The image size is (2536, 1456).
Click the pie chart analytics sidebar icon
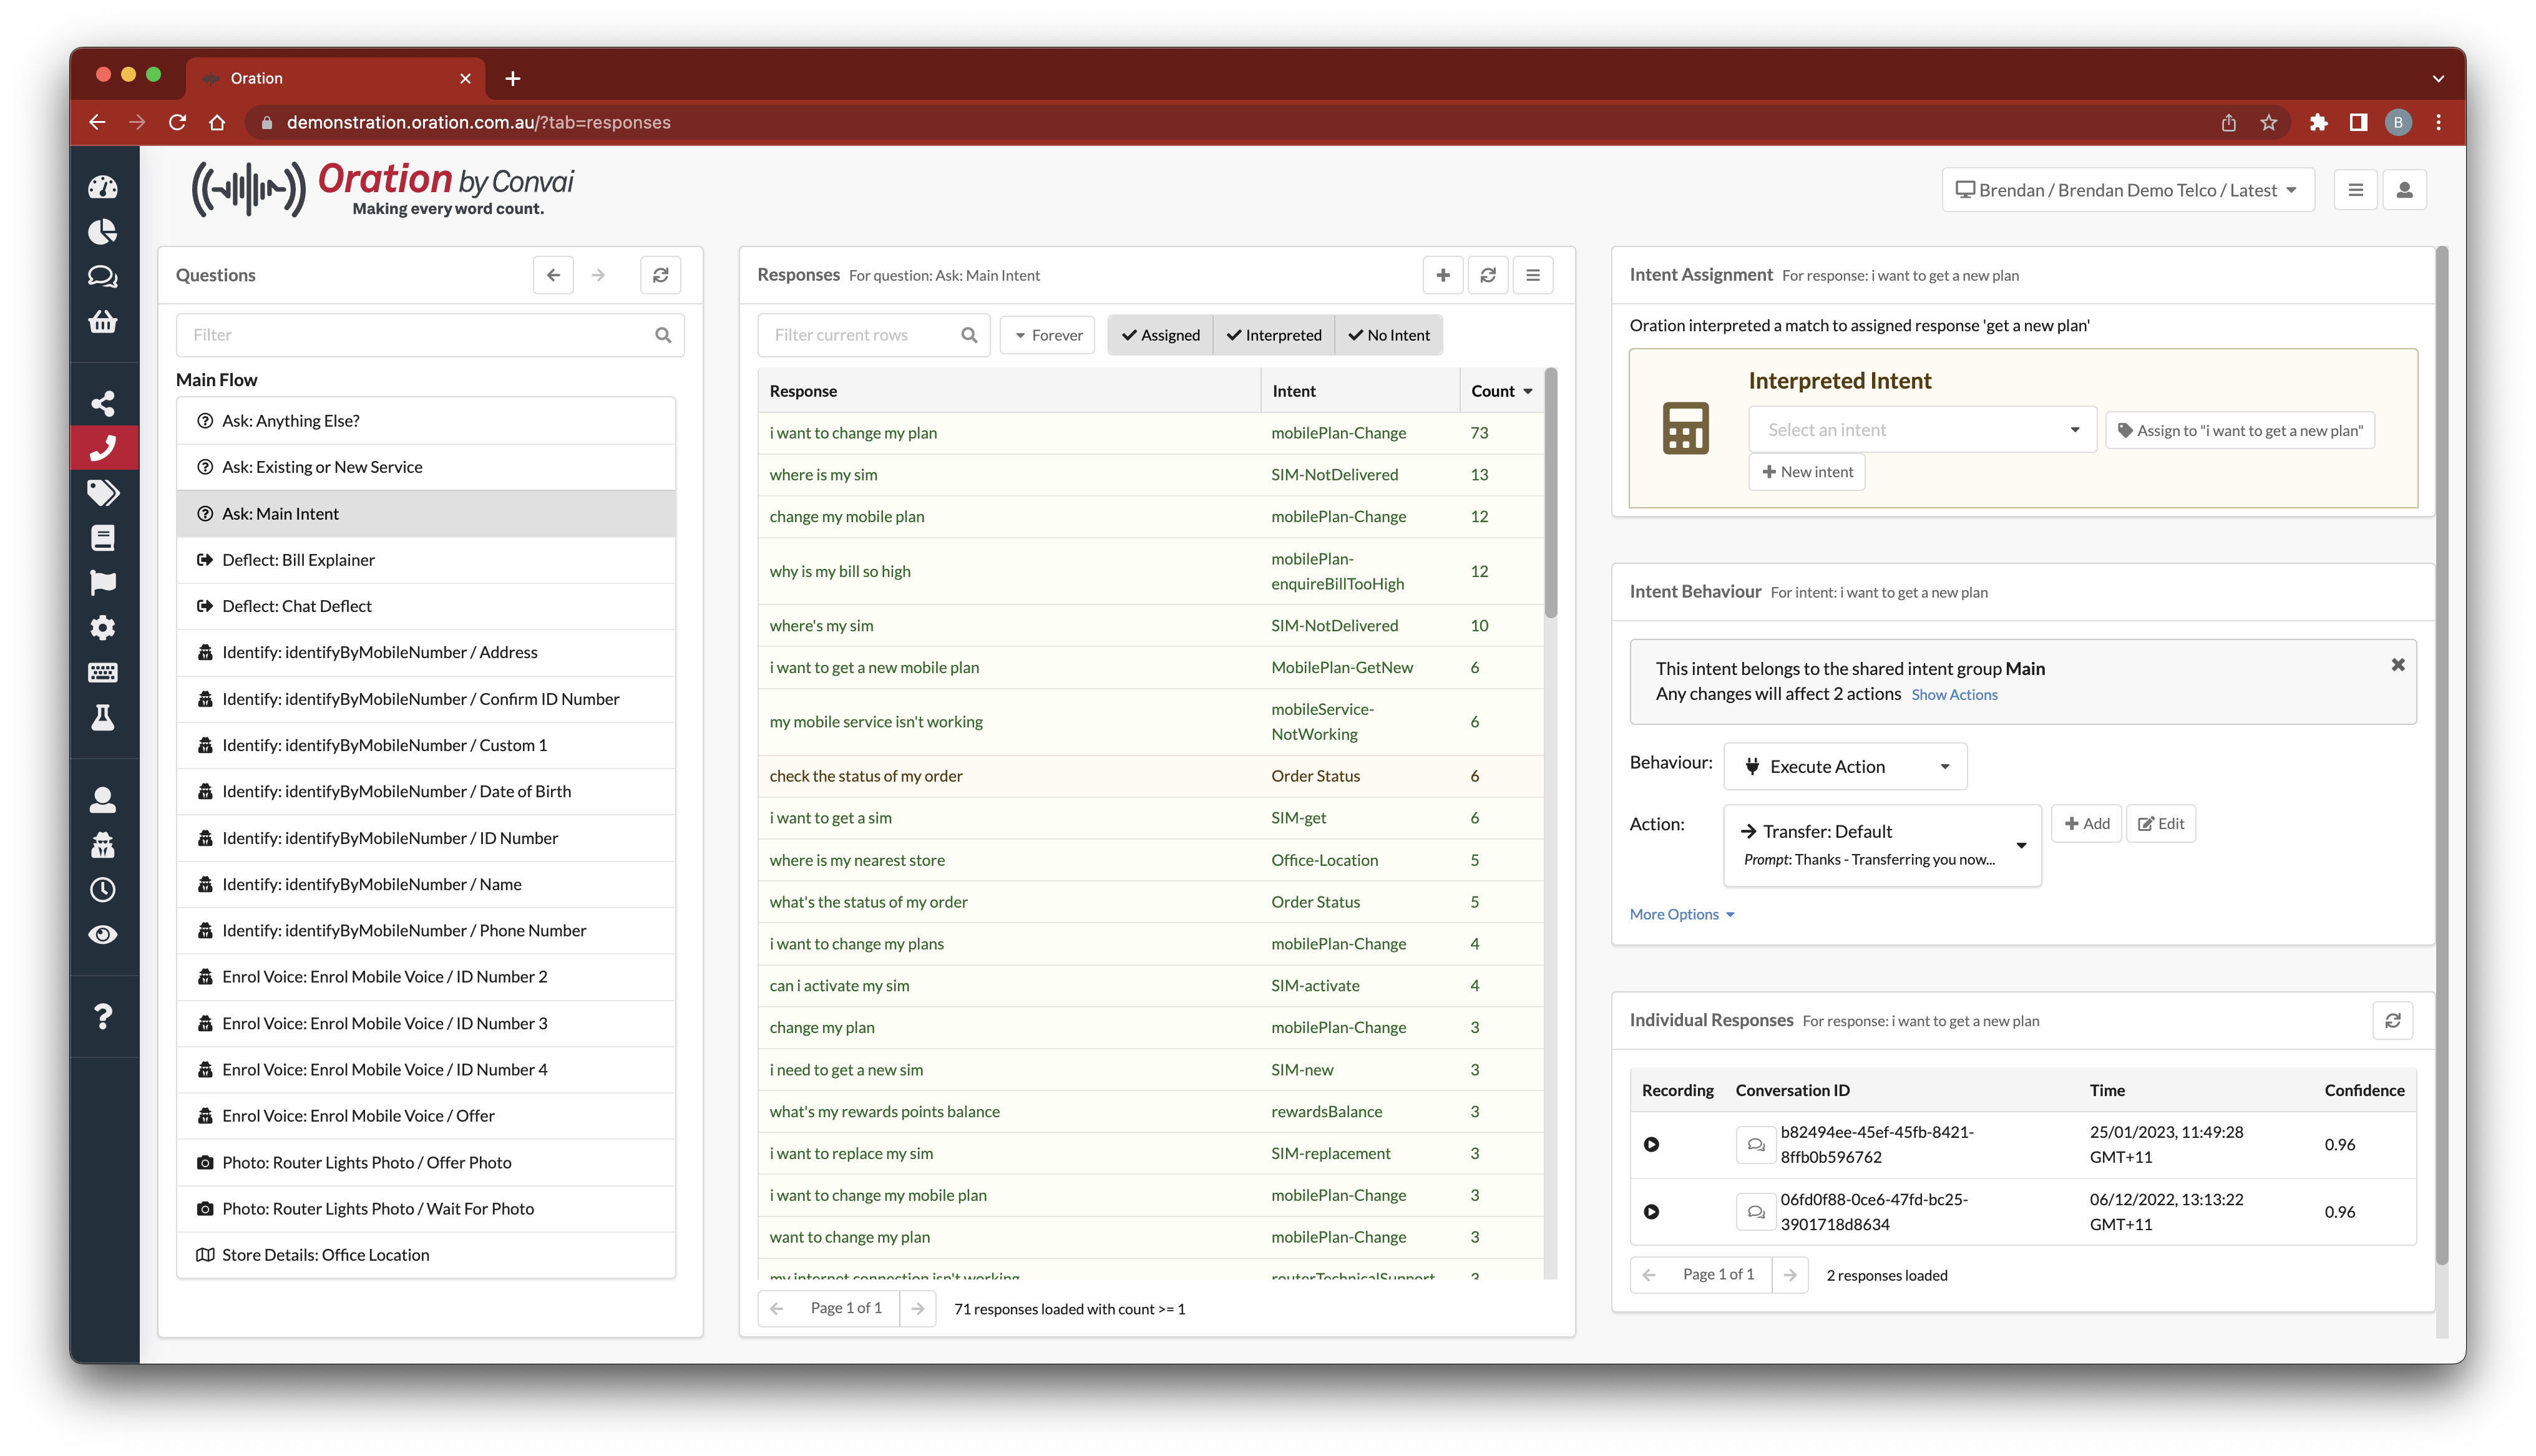103,232
